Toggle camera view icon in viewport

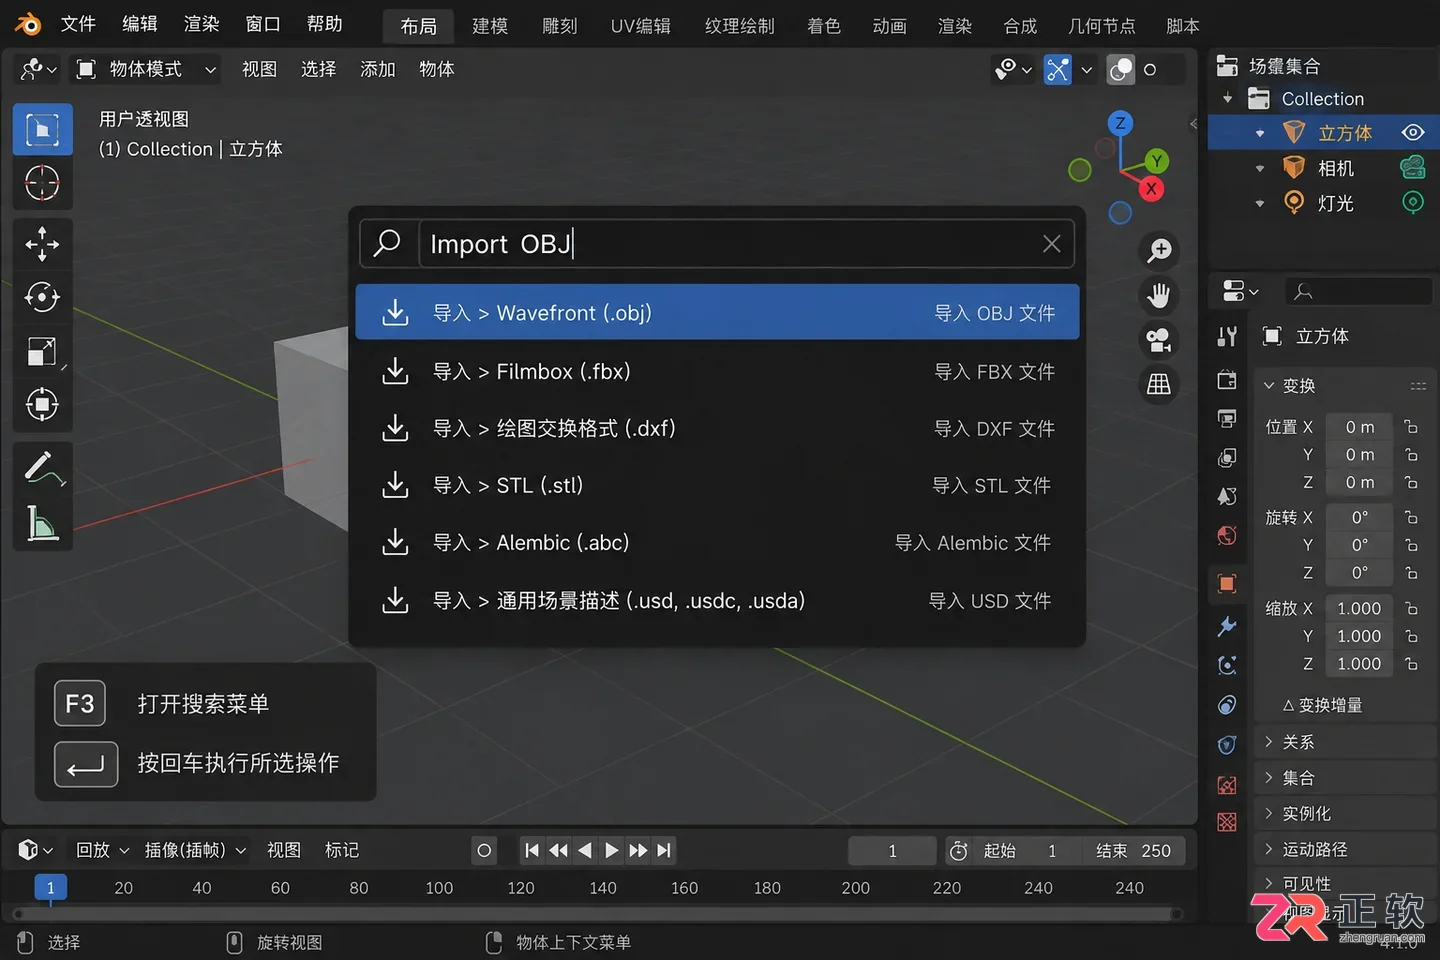point(1159,340)
